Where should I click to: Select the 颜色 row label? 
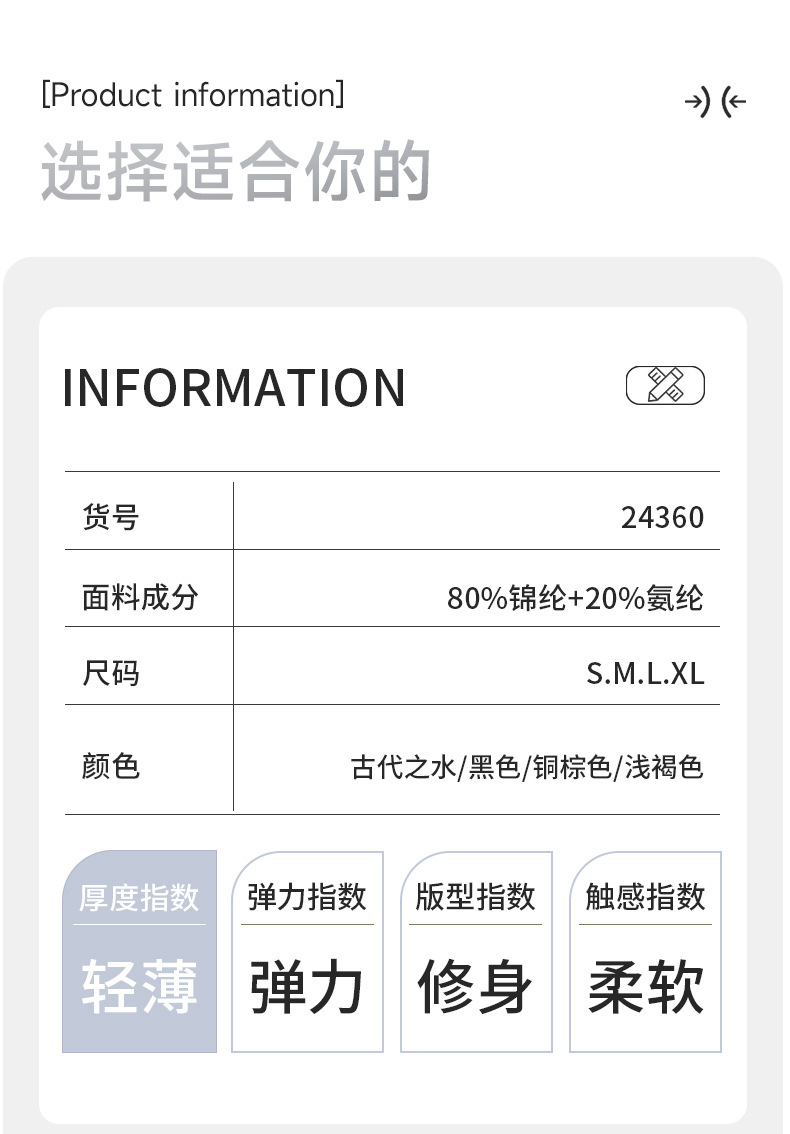(110, 767)
